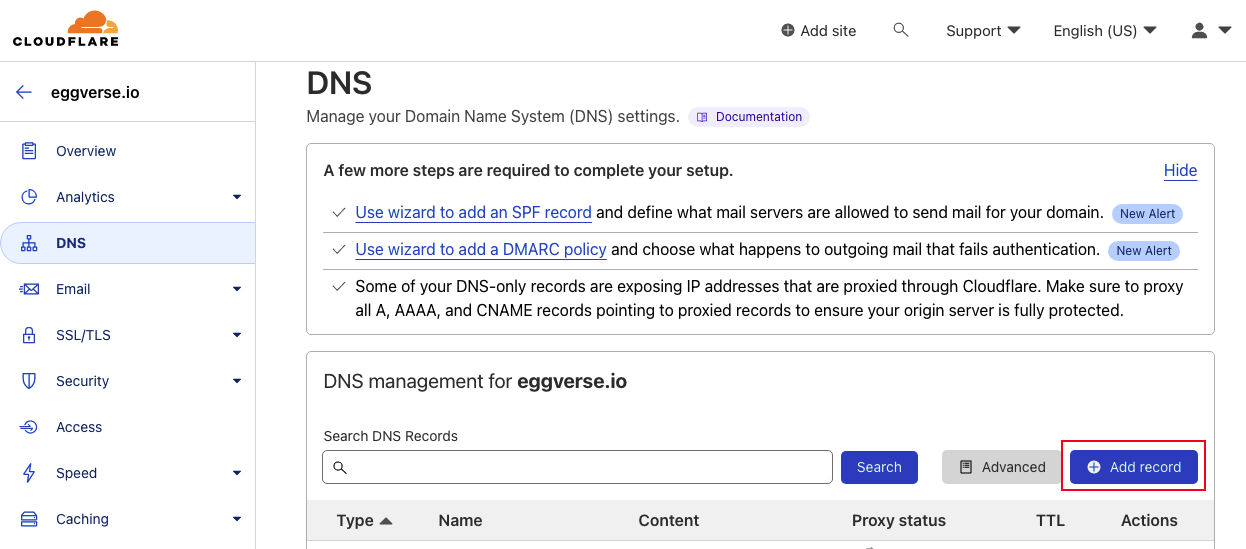This screenshot has height=549, width=1246.
Task: Expand the SSL/TLS sidebar section arrow
Action: pyautogui.click(x=237, y=335)
